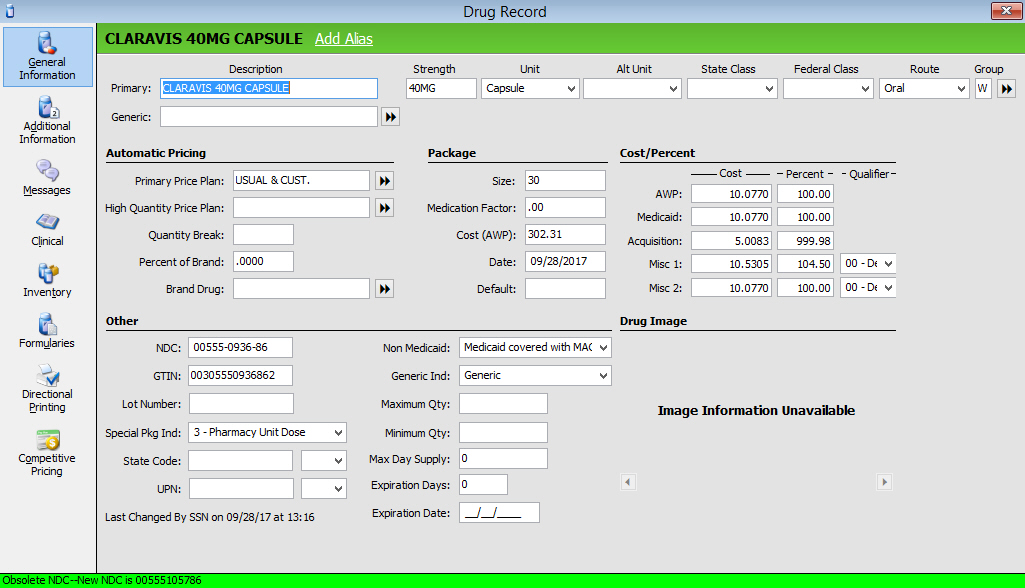Open the Clinical section
Image resolution: width=1025 pixels, height=588 pixels.
47,229
